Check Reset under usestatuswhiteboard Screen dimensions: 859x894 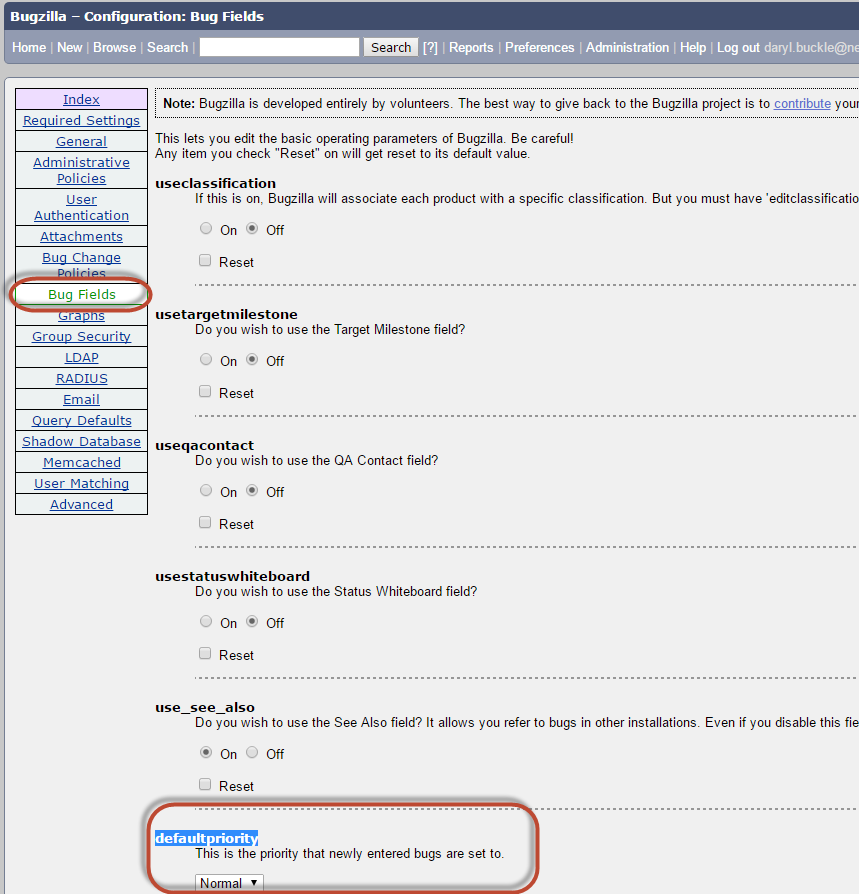click(x=205, y=654)
